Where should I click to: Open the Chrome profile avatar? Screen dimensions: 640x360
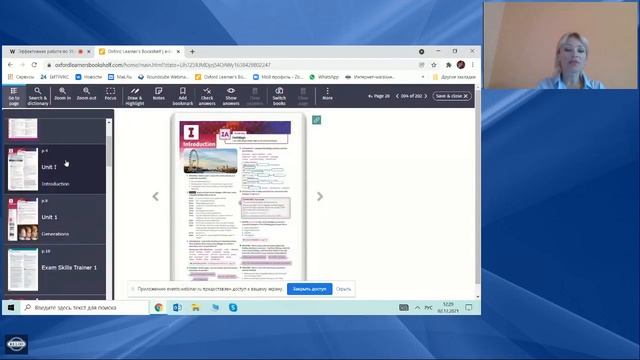[x=461, y=65]
